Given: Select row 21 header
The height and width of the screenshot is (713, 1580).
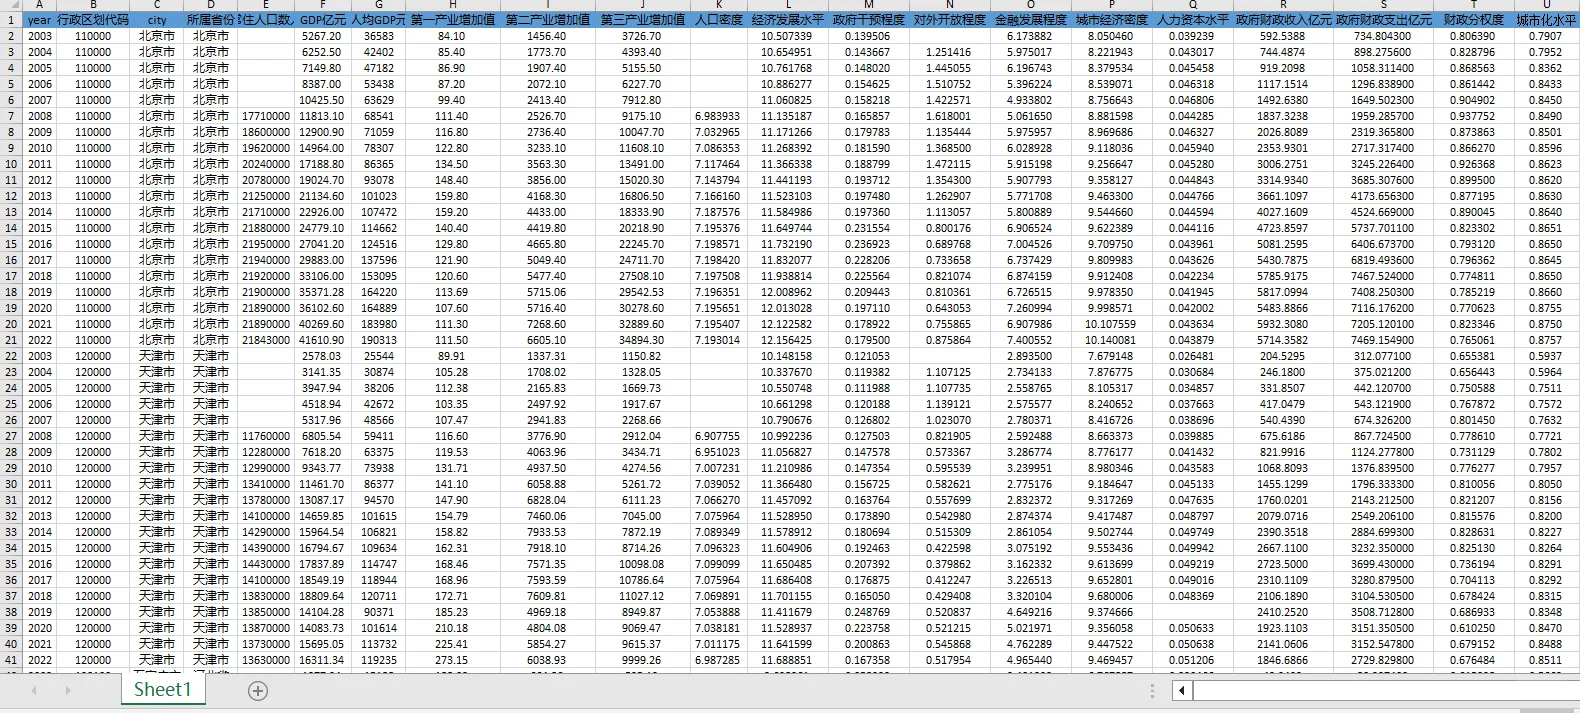Looking at the screenshot, I should click(11, 339).
